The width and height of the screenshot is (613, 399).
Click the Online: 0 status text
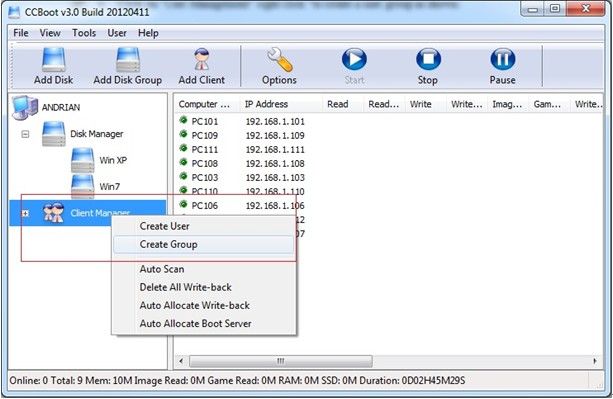click(x=29, y=380)
